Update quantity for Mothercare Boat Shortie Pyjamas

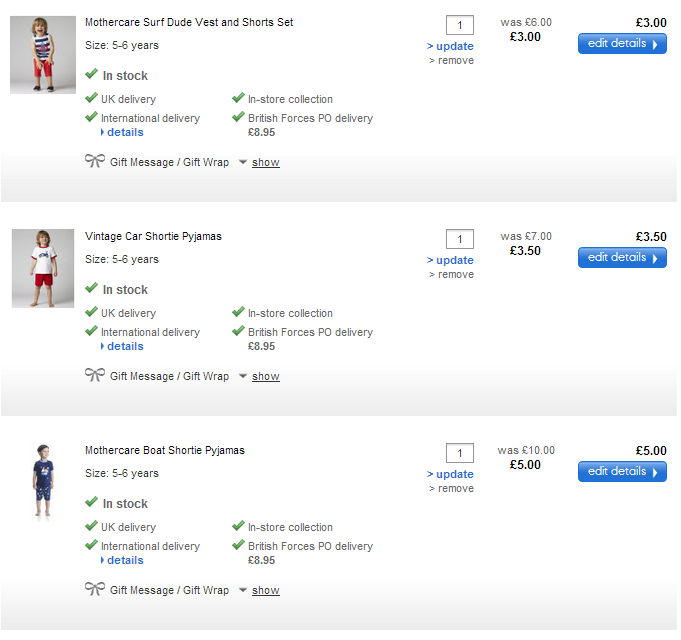tap(454, 474)
